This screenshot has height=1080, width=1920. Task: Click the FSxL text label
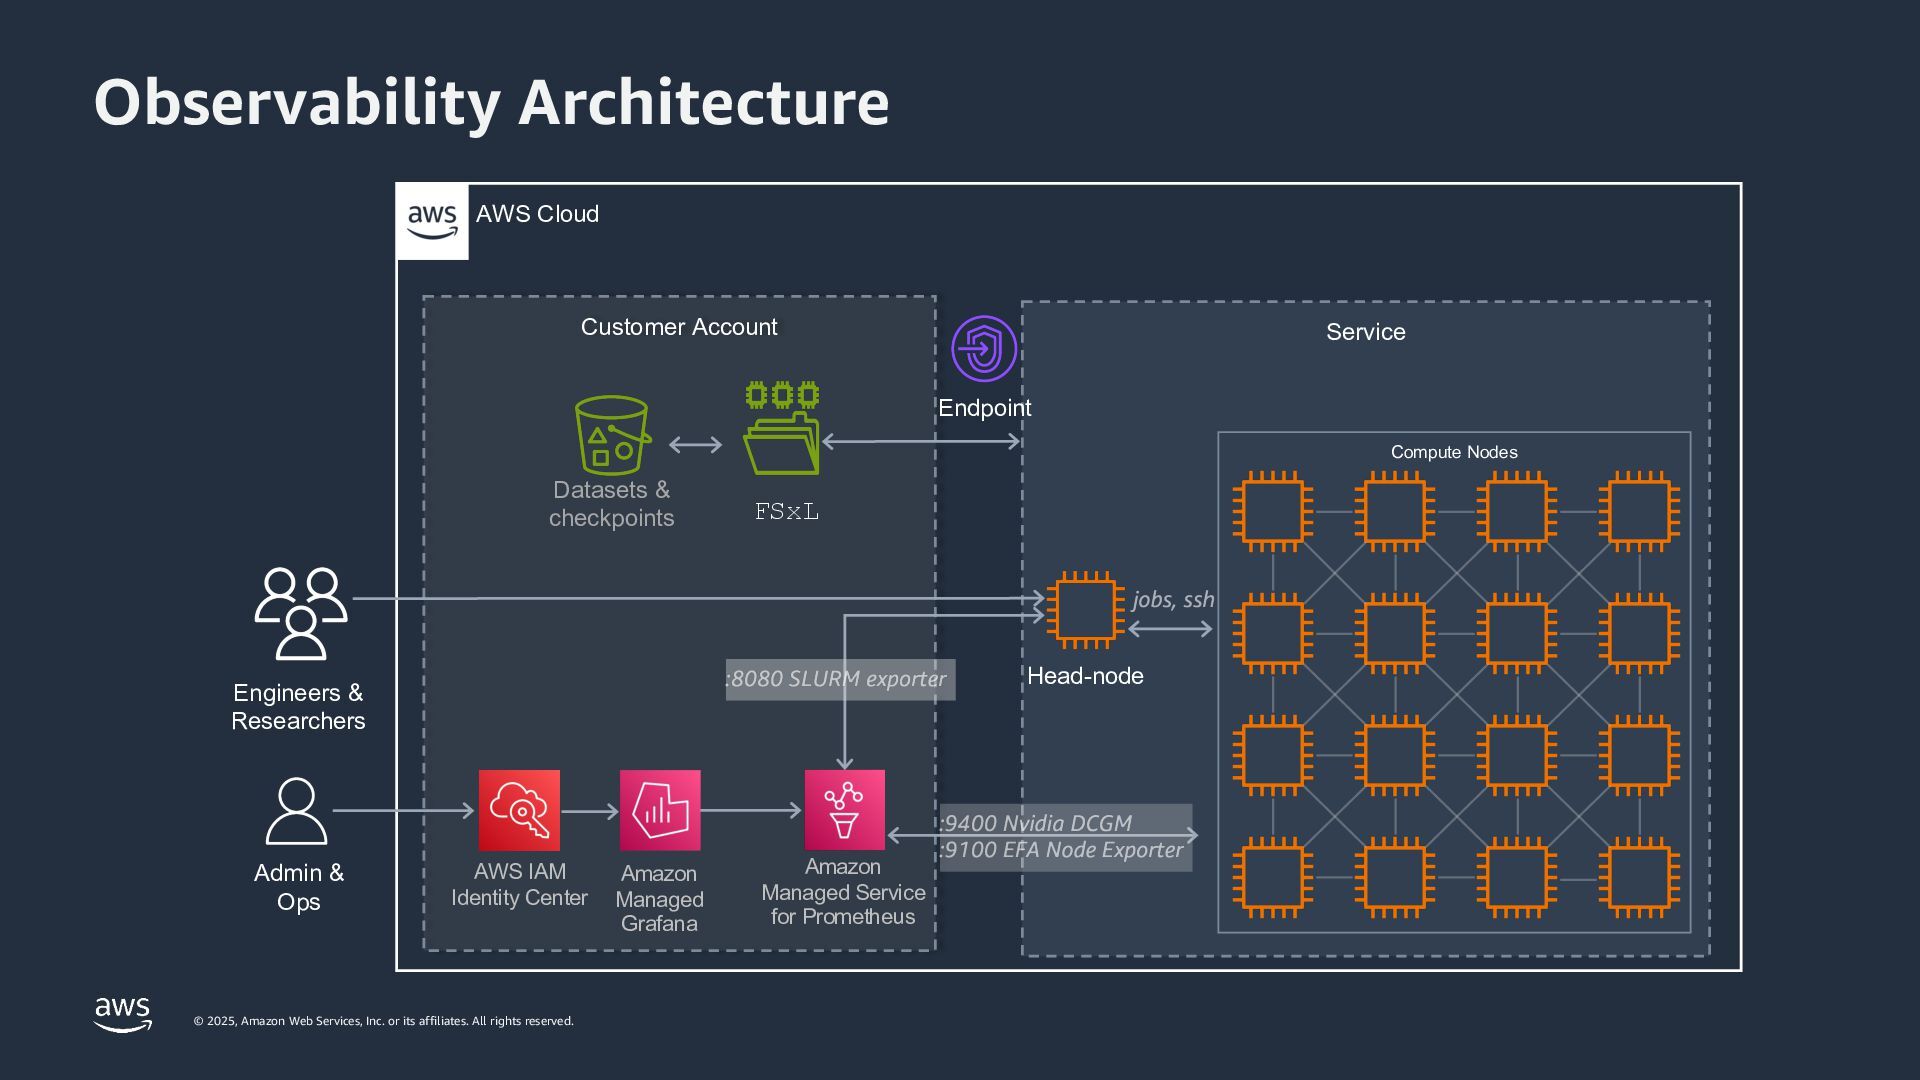click(787, 512)
